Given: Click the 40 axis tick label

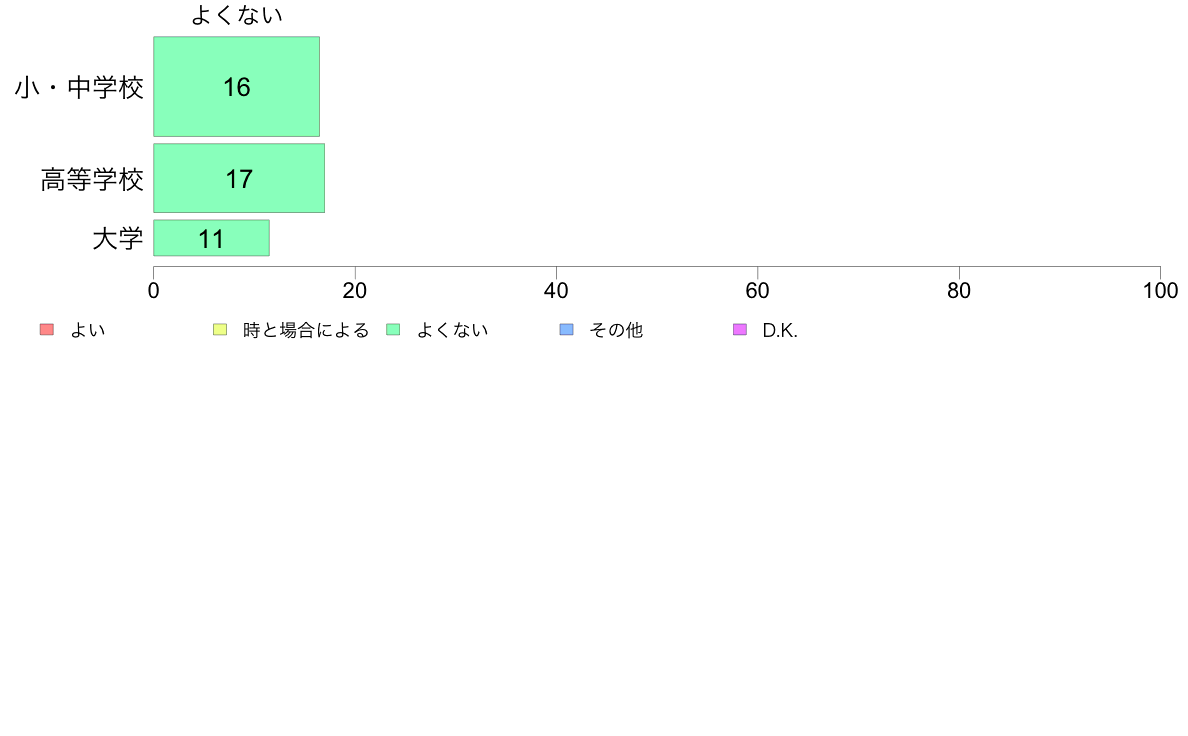Looking at the screenshot, I should 556,291.
